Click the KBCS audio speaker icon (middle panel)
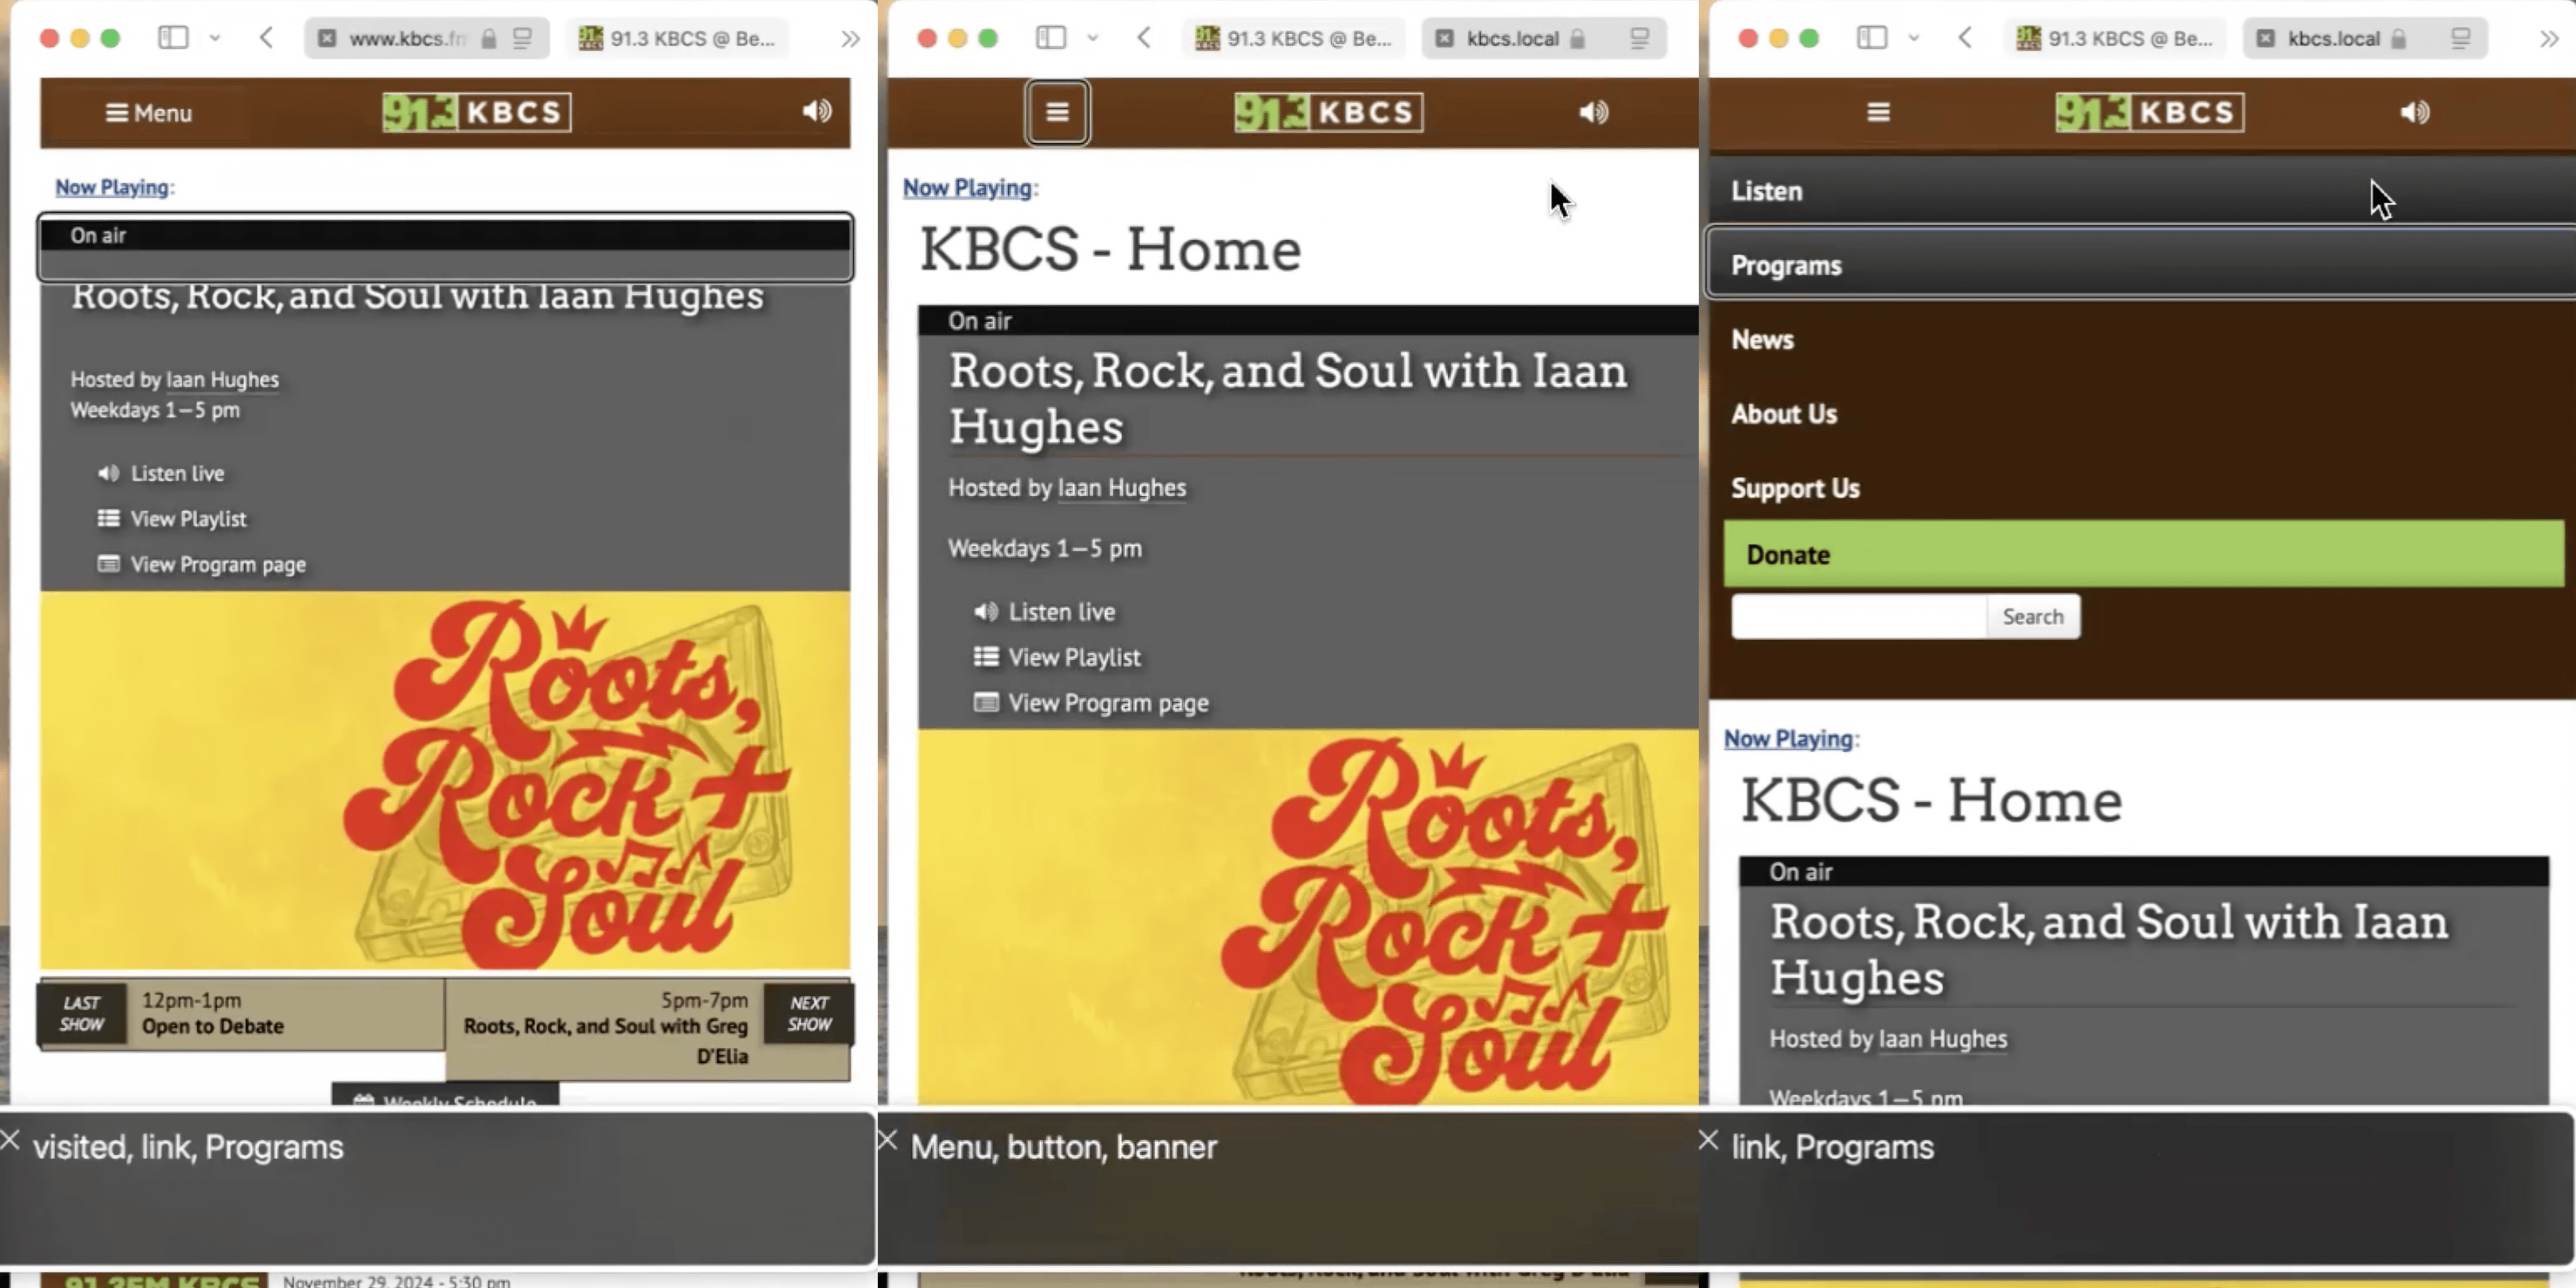The image size is (2576, 1288). [1590, 112]
